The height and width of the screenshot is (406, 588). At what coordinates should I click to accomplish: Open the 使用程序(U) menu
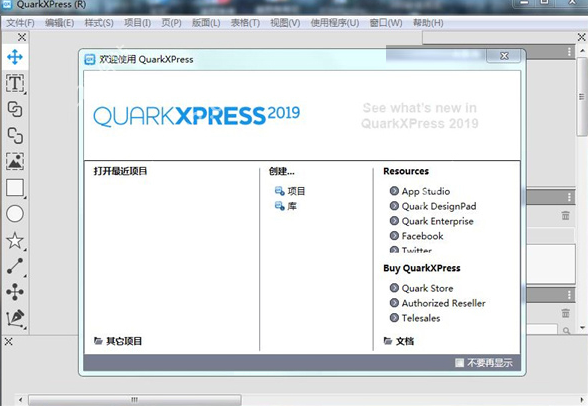click(334, 23)
